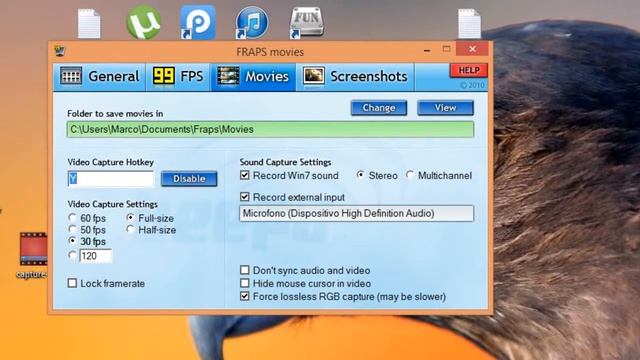Enable Lock framerate checkbox

point(72,283)
